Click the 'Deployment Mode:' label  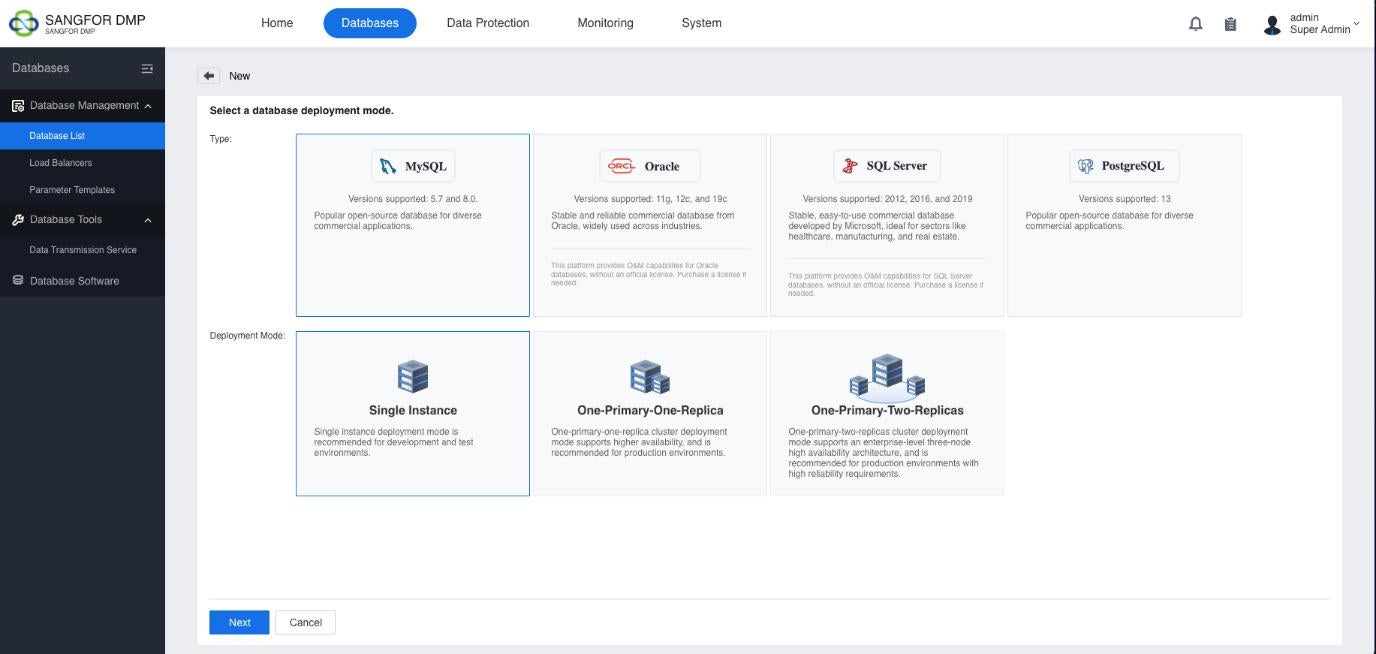click(x=247, y=336)
